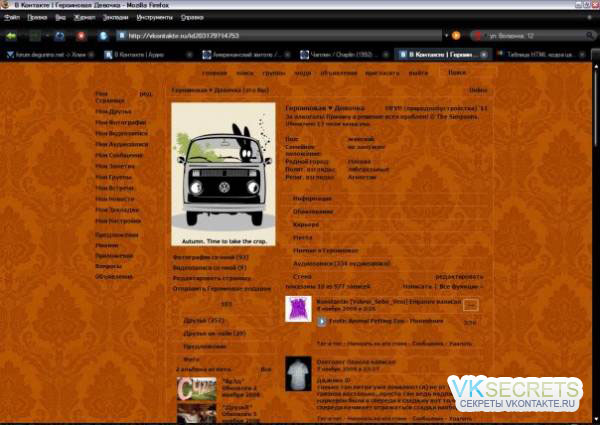
Task: Click the browser search box field
Action: tap(535, 36)
